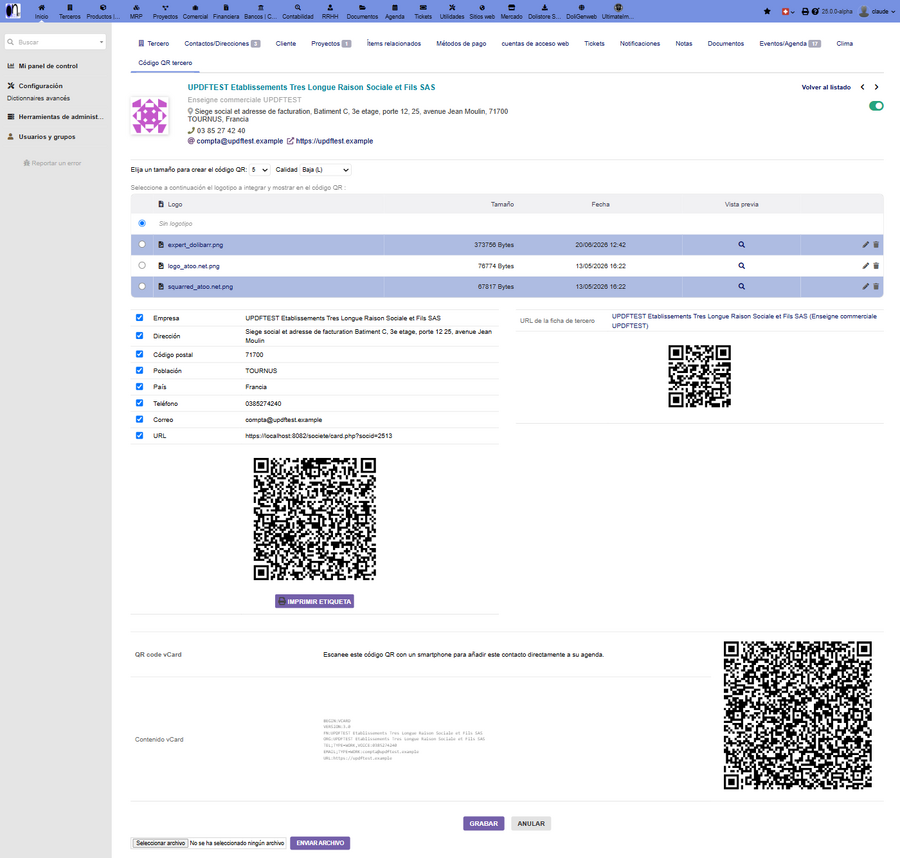
Task: Click the Buscar search field
Action: (55, 42)
